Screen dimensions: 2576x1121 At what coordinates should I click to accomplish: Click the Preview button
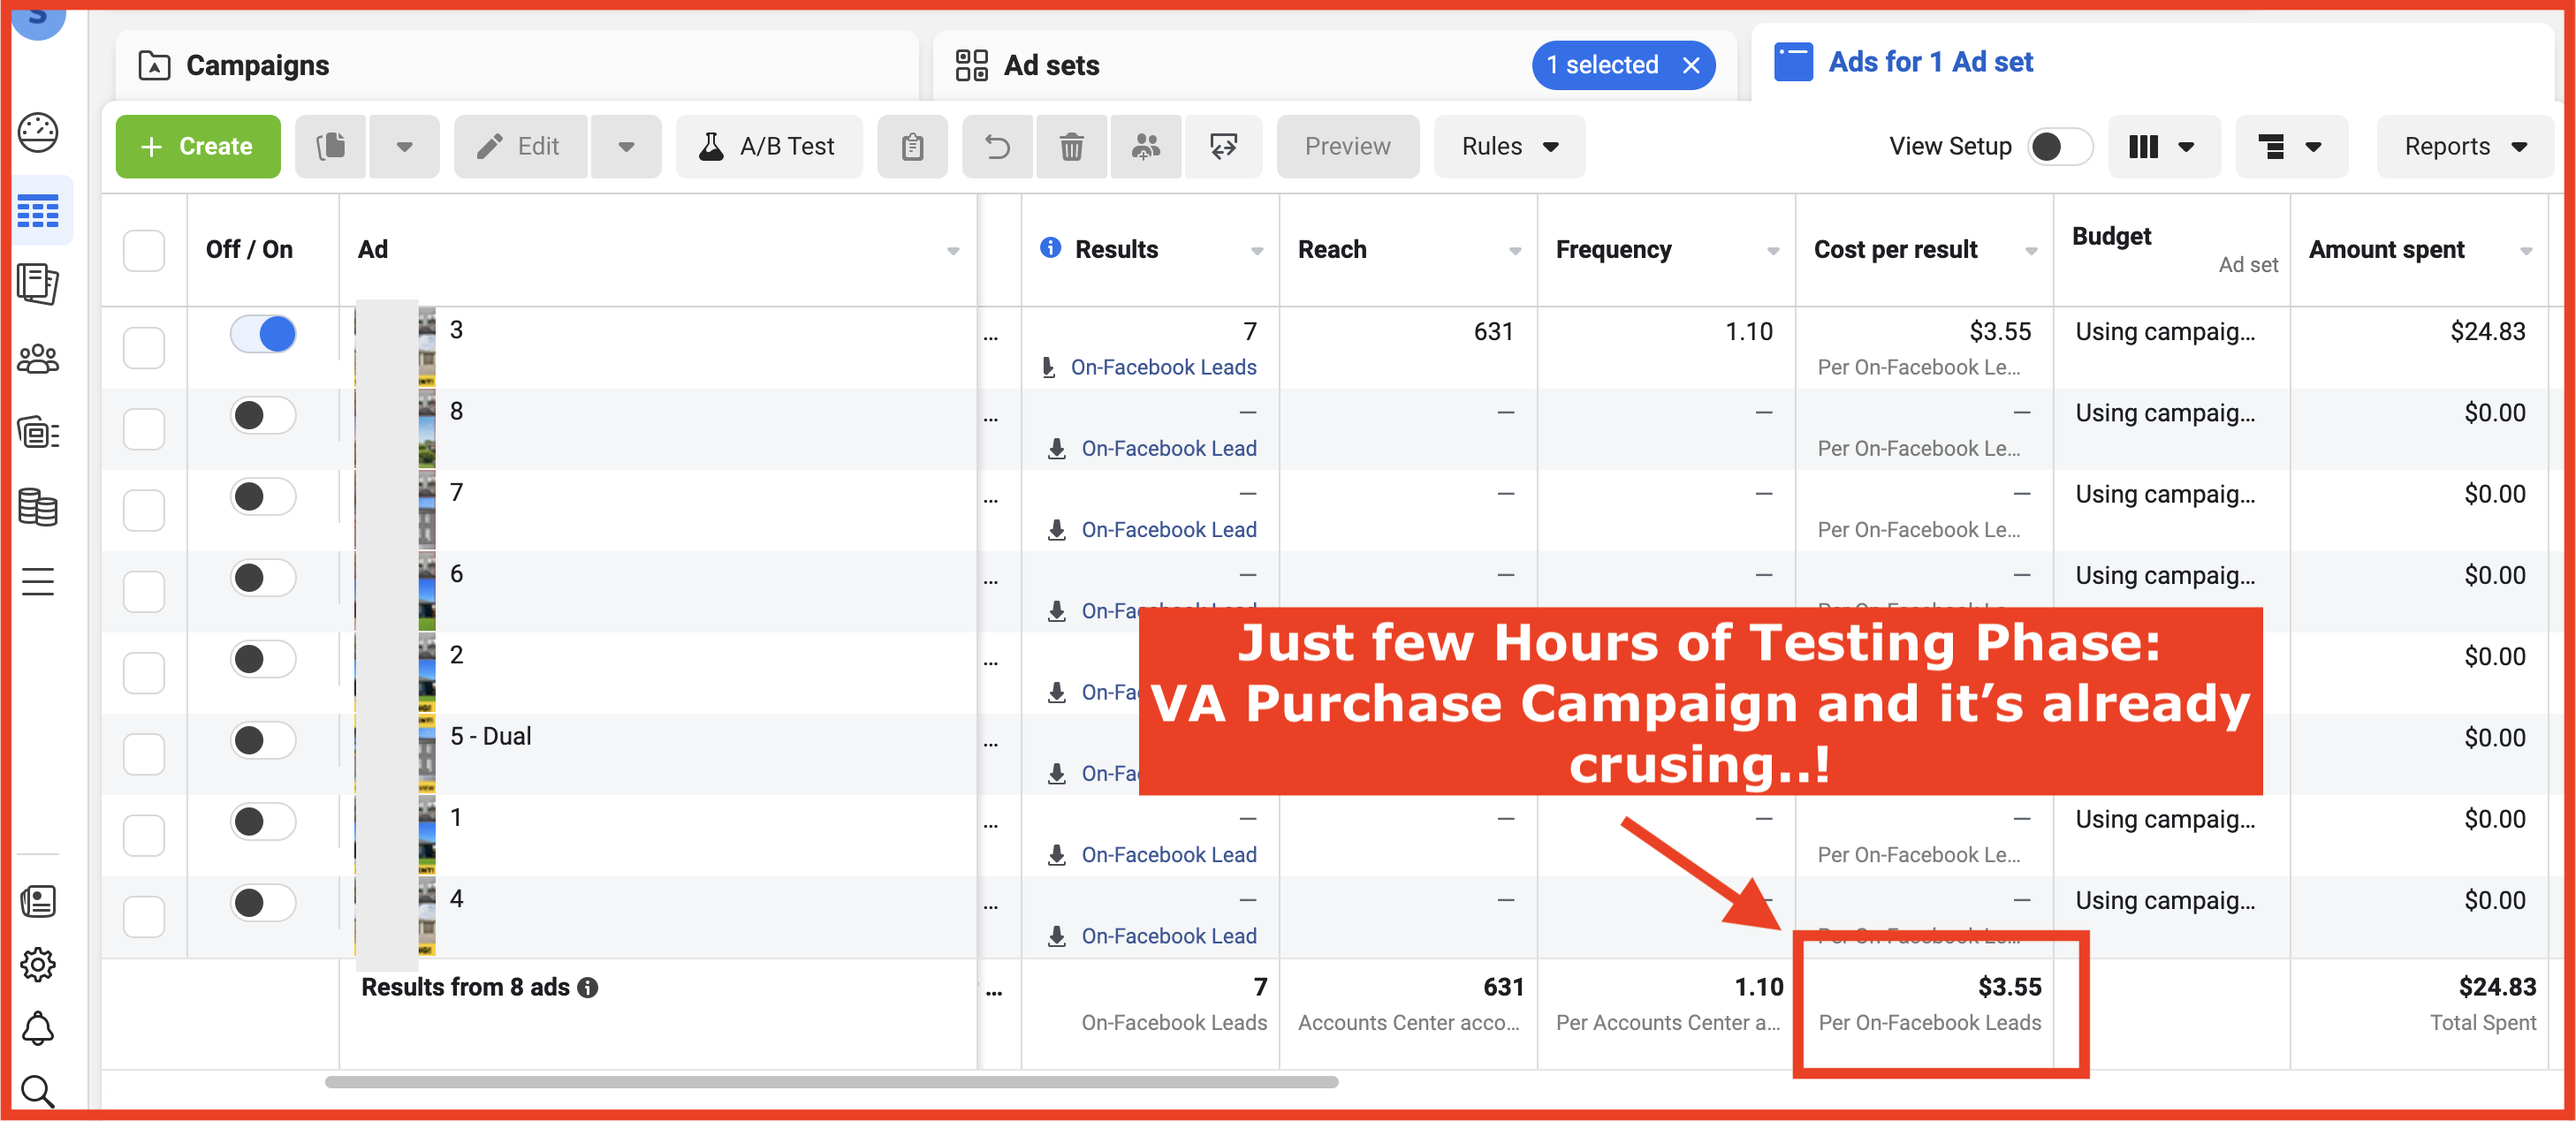[x=1347, y=147]
